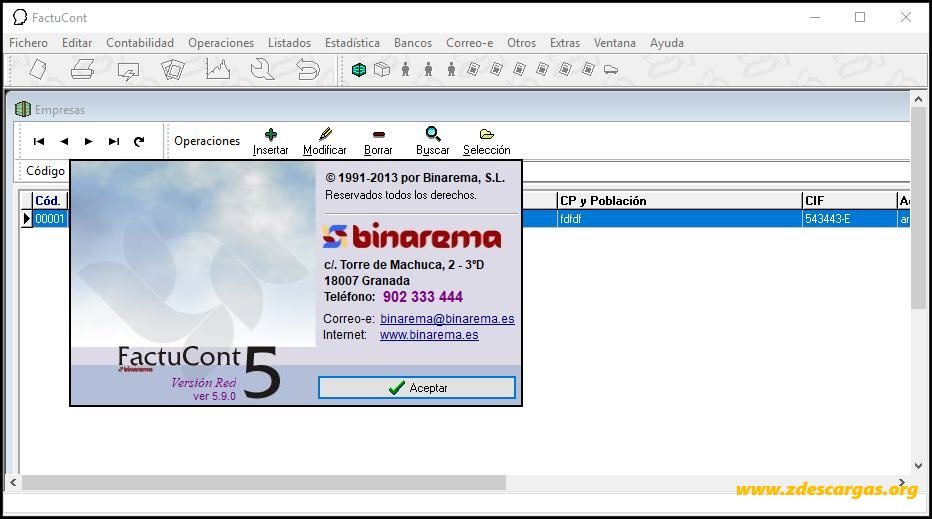Image resolution: width=932 pixels, height=519 pixels.
Task: Click Buscar magnifier button
Action: point(433,142)
